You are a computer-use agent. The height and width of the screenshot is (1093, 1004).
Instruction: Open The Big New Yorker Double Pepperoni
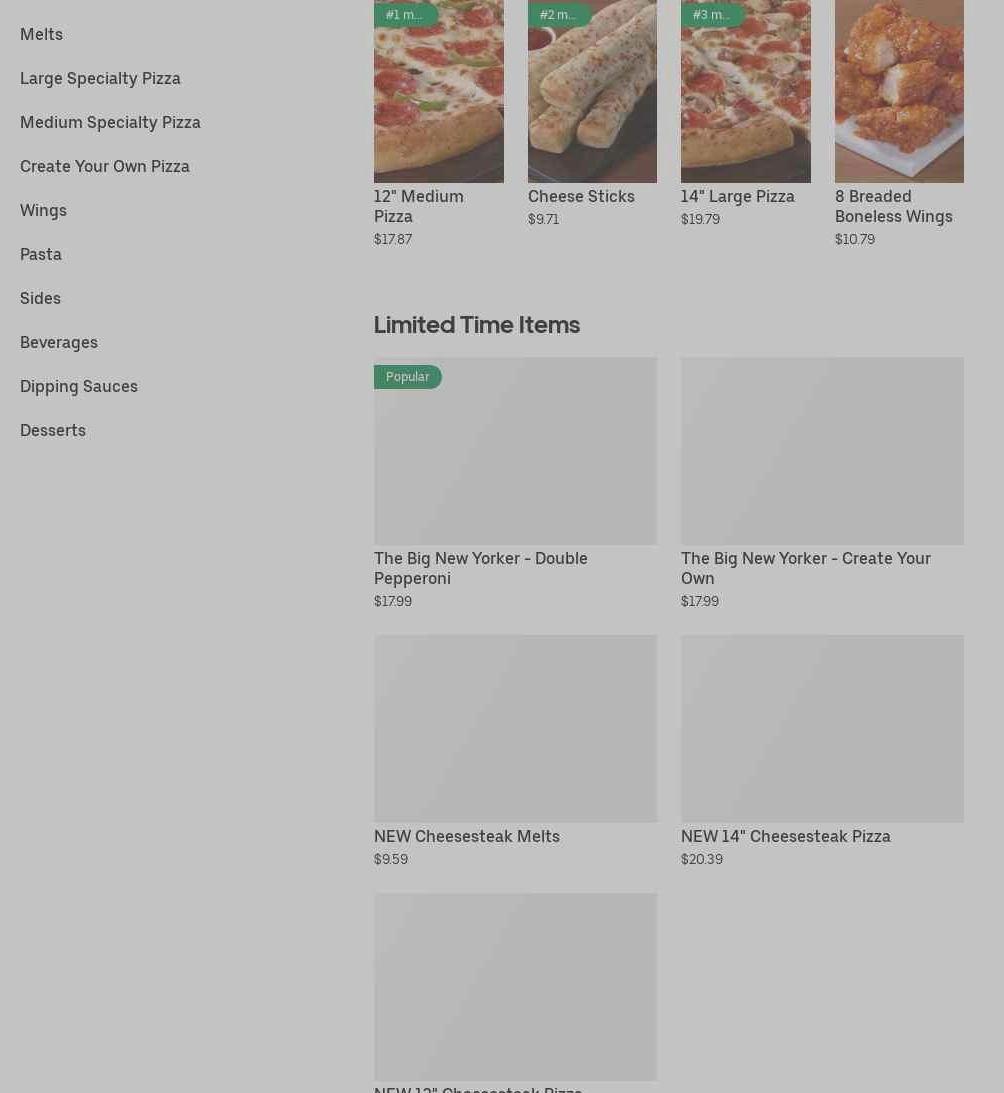[x=515, y=460]
